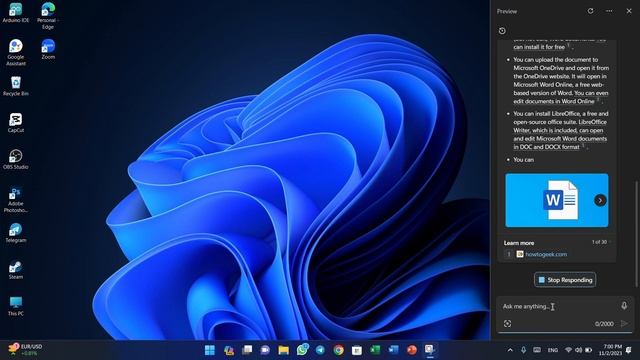Click the active Copilot taskbar icon
The width and height of the screenshot is (640, 360).
[x=430, y=350]
